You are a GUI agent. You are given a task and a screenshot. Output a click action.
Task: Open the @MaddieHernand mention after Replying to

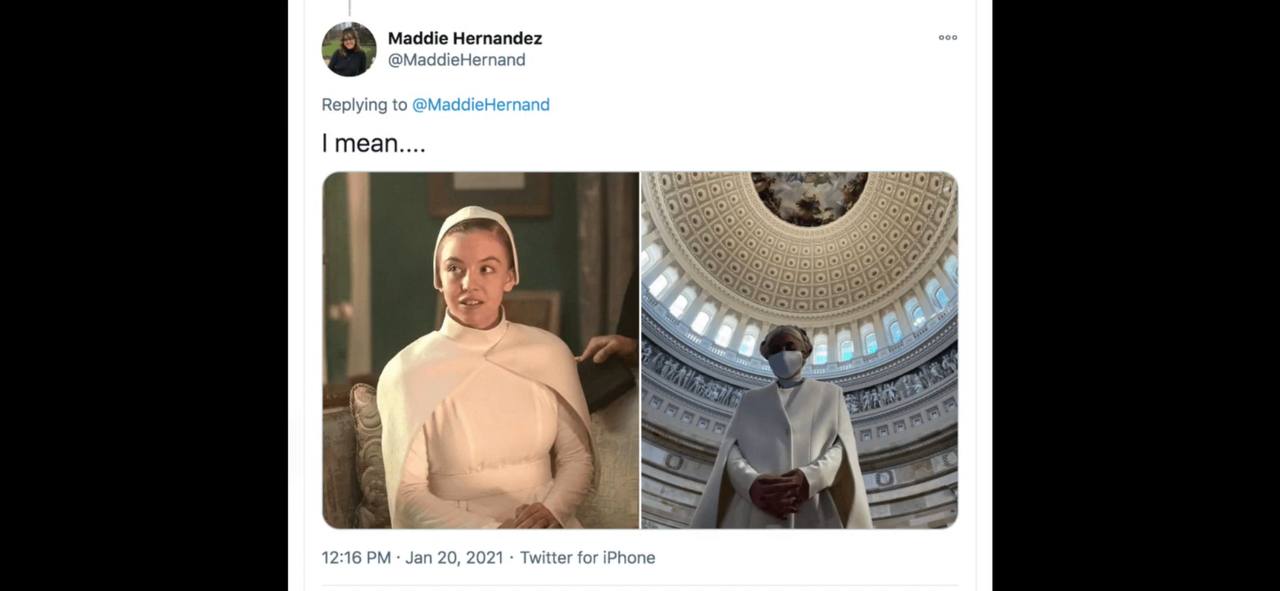[481, 104]
